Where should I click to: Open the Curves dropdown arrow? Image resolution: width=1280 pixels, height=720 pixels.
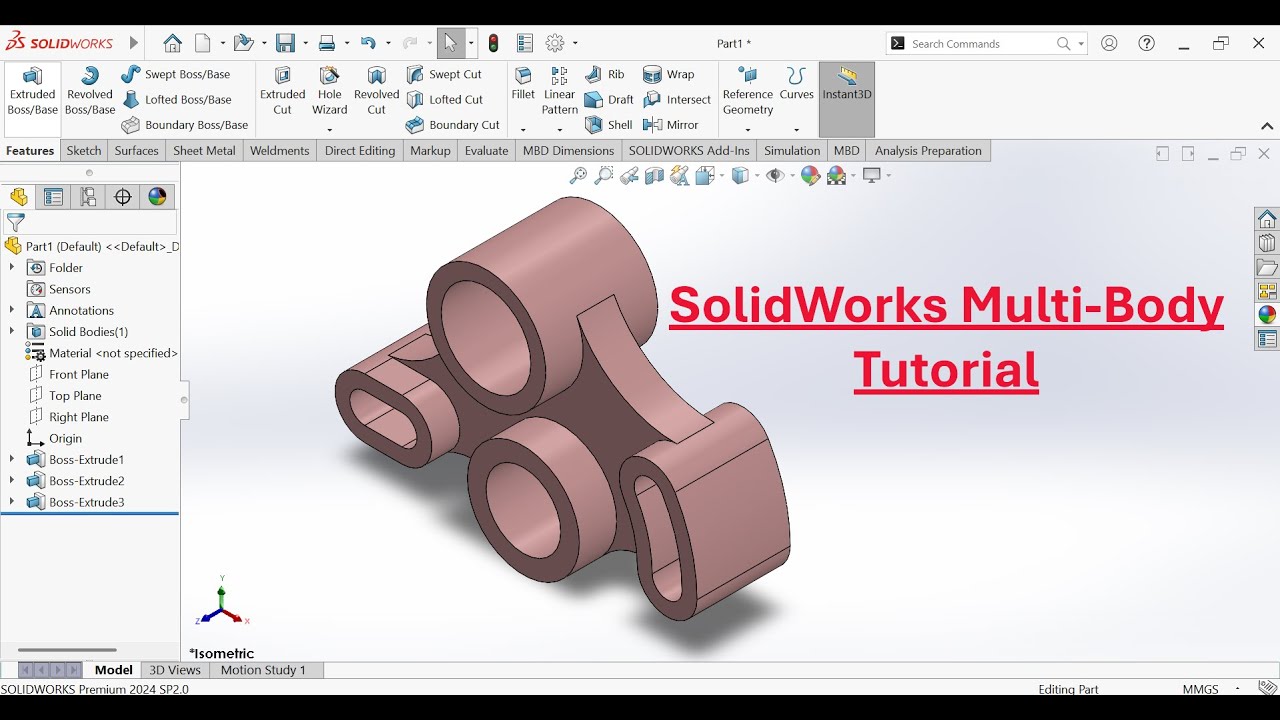click(x=797, y=130)
